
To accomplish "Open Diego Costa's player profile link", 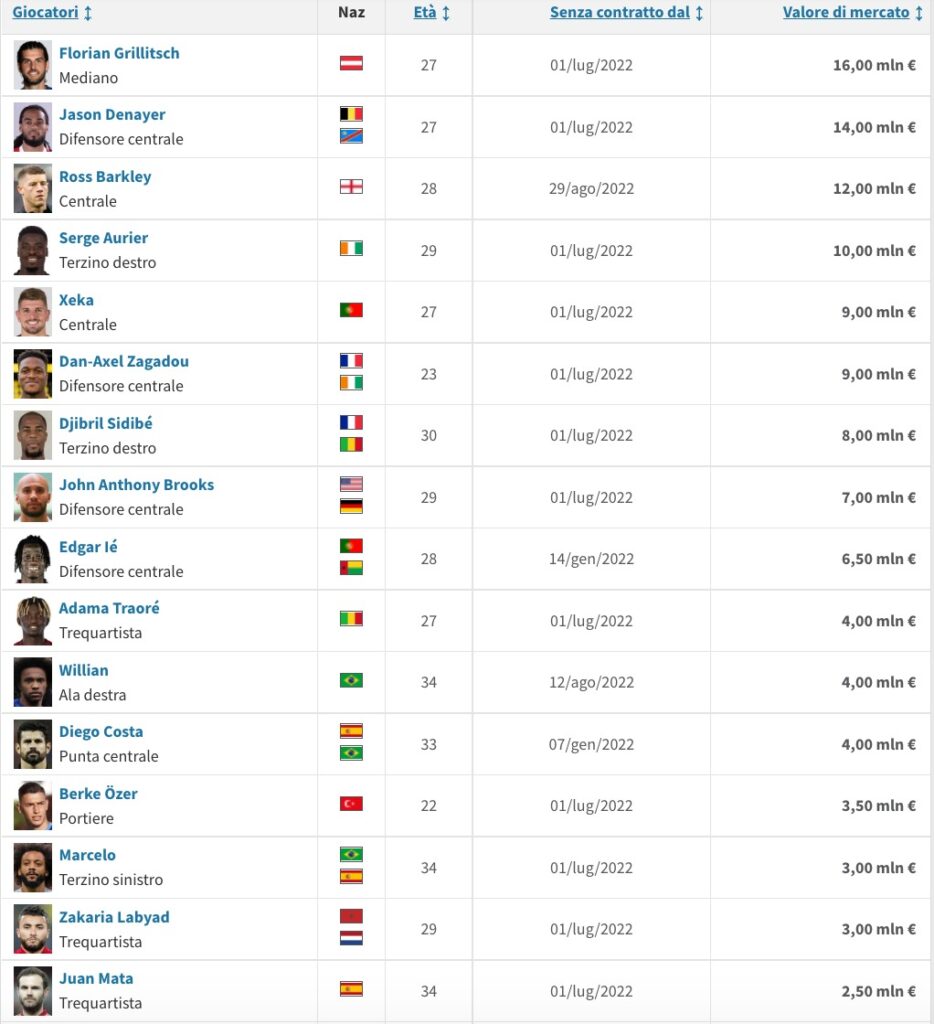I will [101, 732].
